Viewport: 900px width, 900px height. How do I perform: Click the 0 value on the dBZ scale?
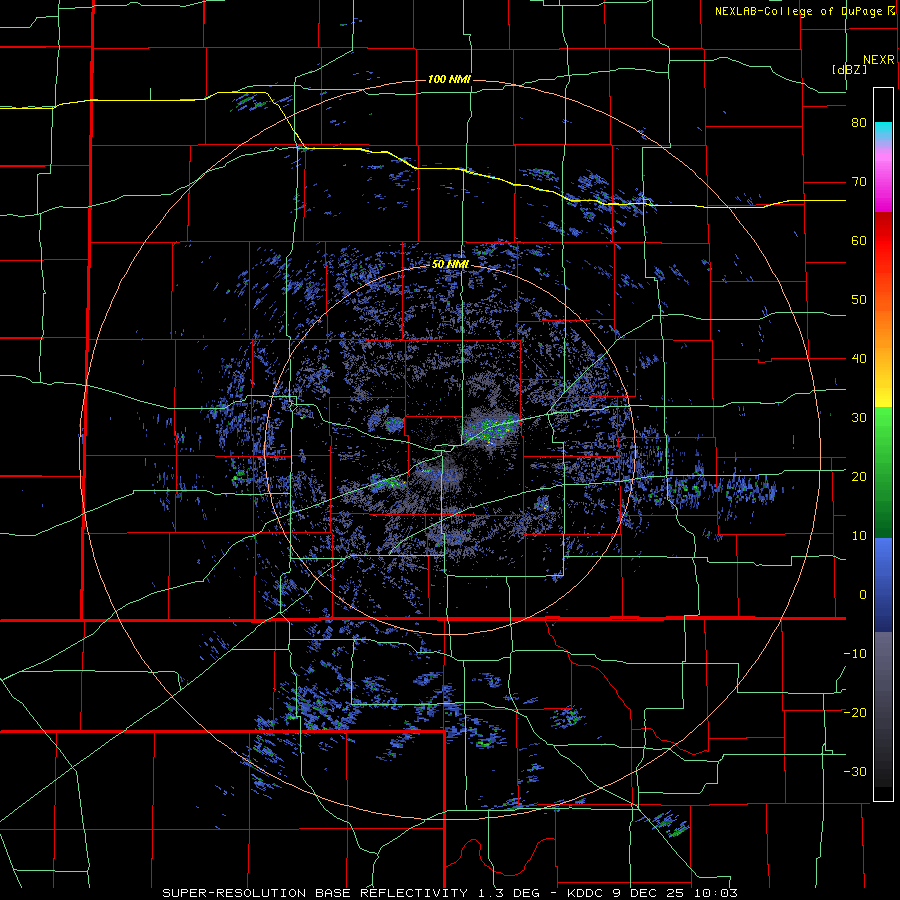pos(863,595)
